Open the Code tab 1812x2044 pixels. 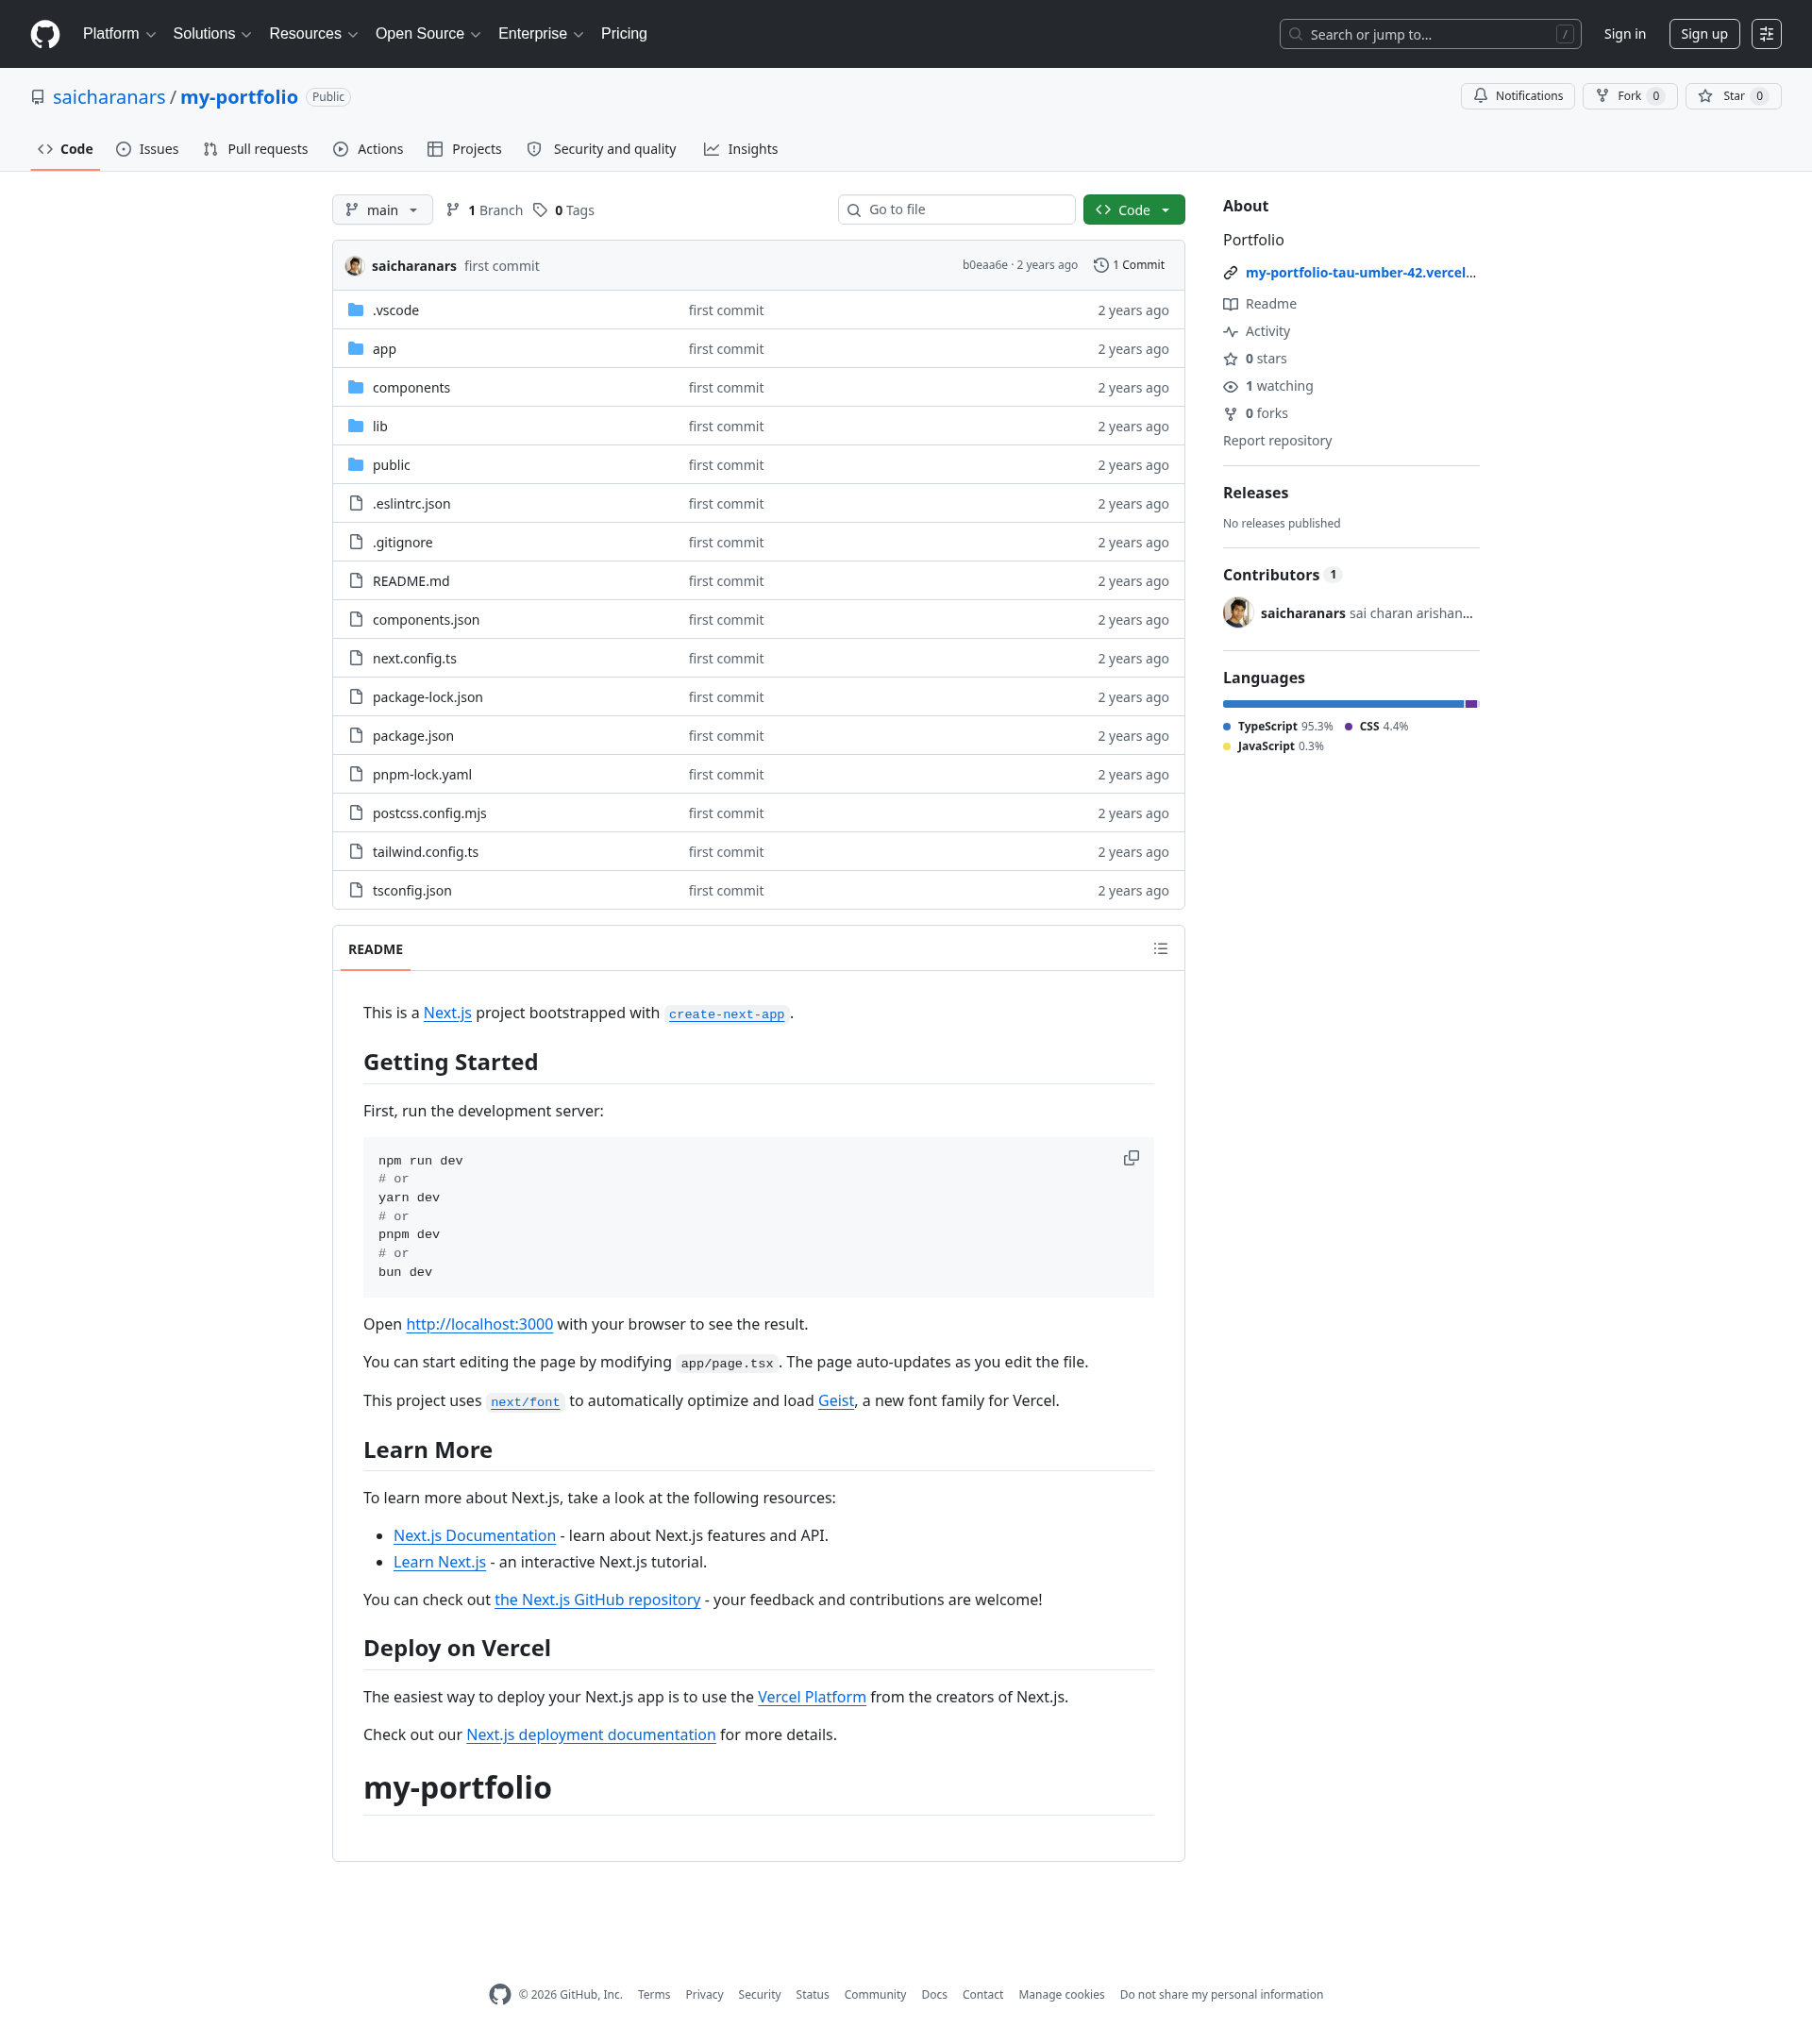[65, 149]
